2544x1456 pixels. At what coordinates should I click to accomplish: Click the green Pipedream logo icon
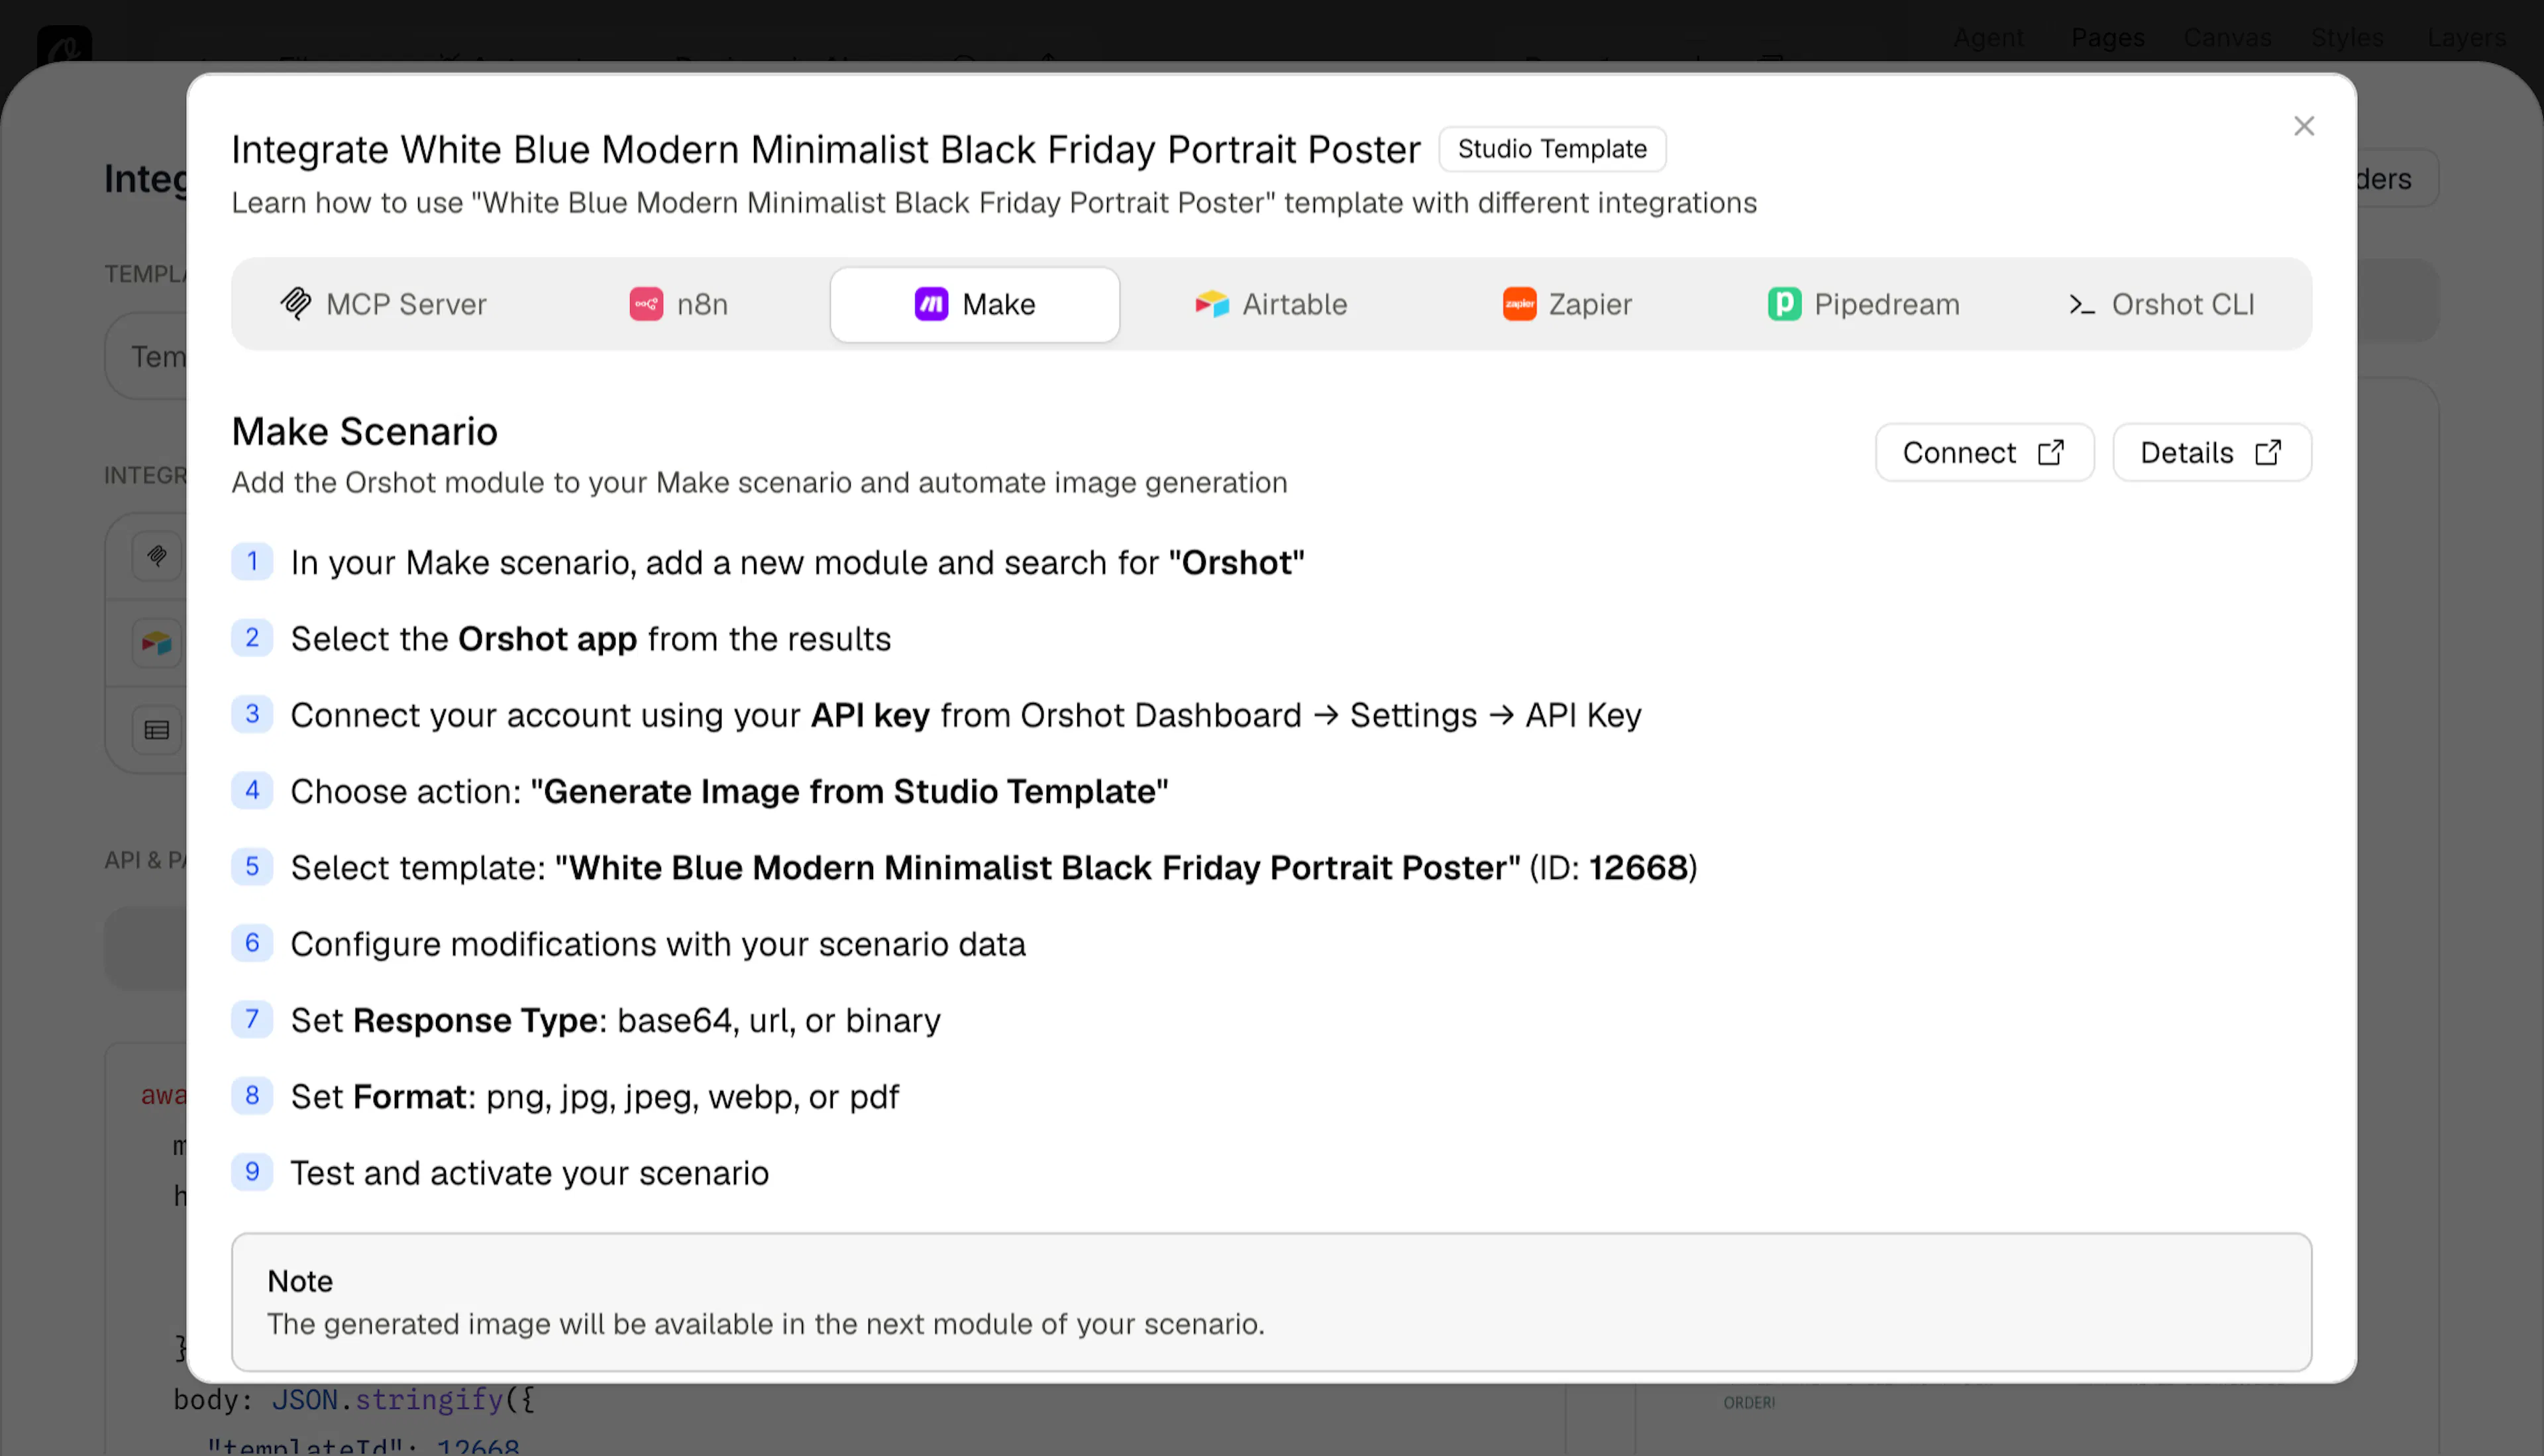click(1784, 303)
